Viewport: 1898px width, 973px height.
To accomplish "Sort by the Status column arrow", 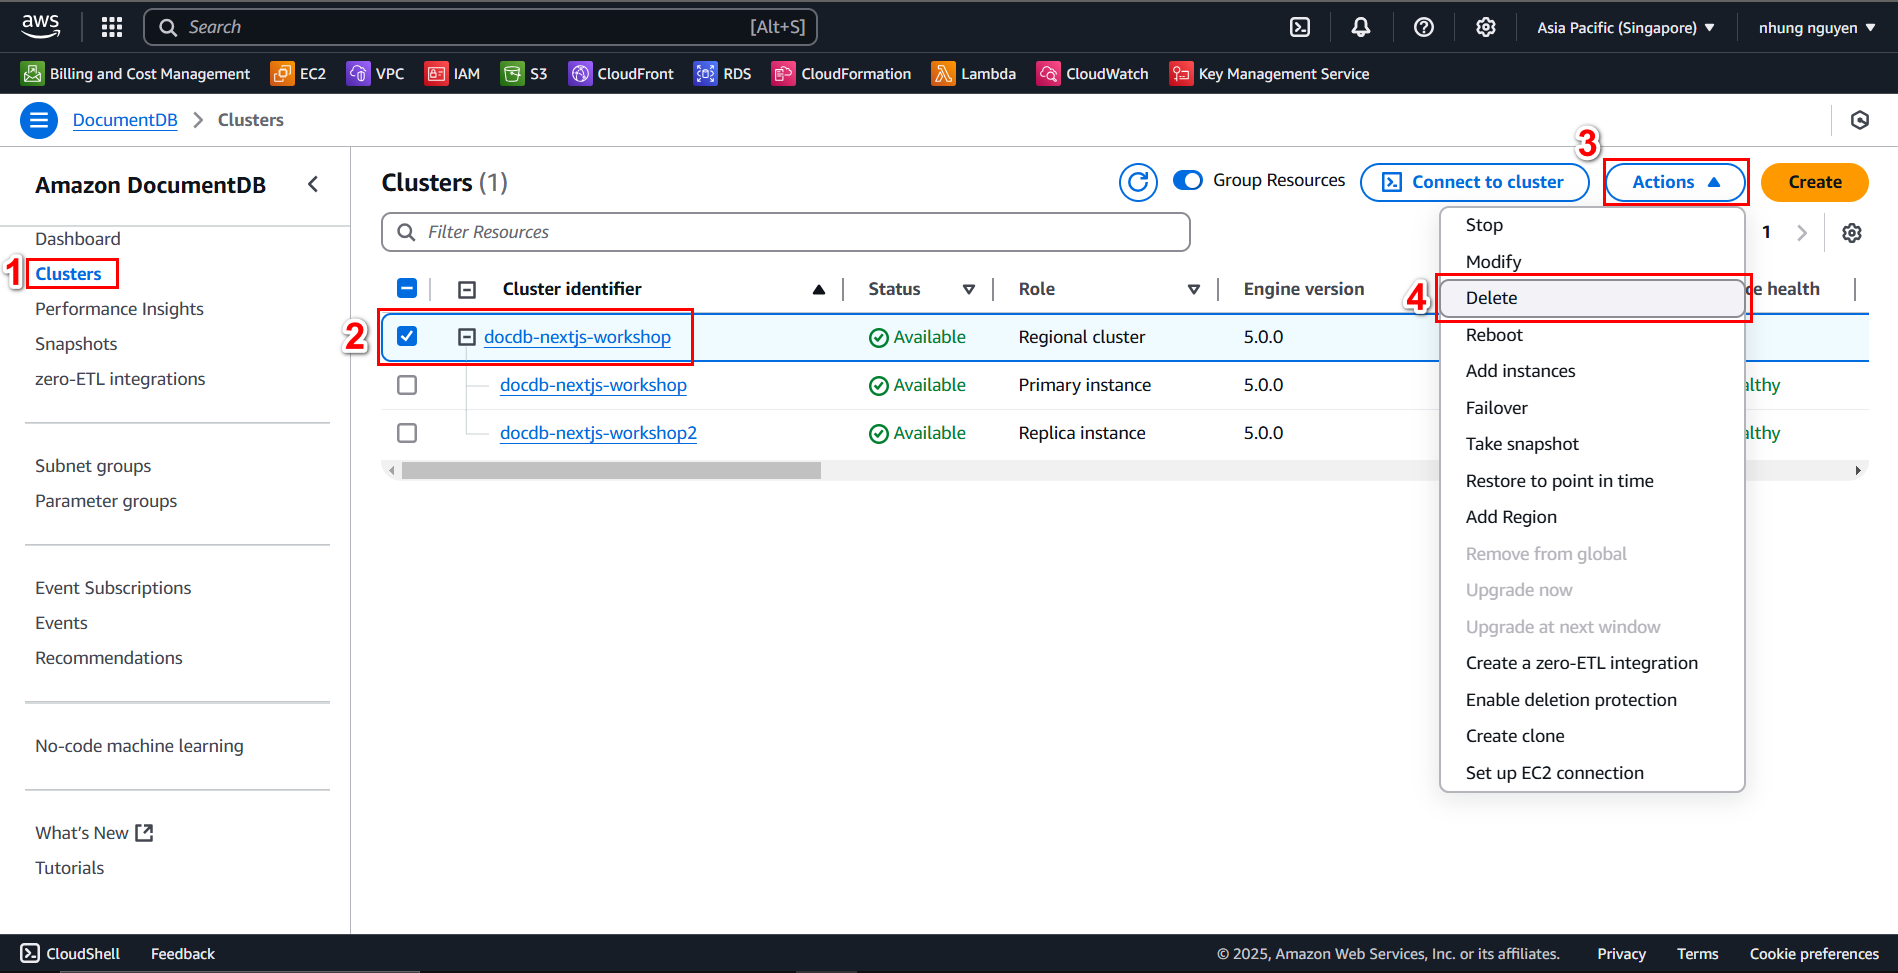I will (x=969, y=290).
